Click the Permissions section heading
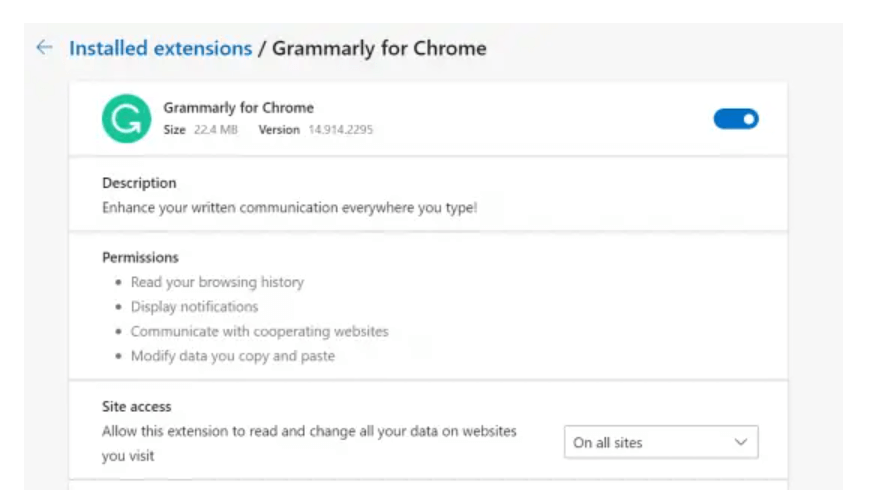889x490 pixels. point(140,257)
